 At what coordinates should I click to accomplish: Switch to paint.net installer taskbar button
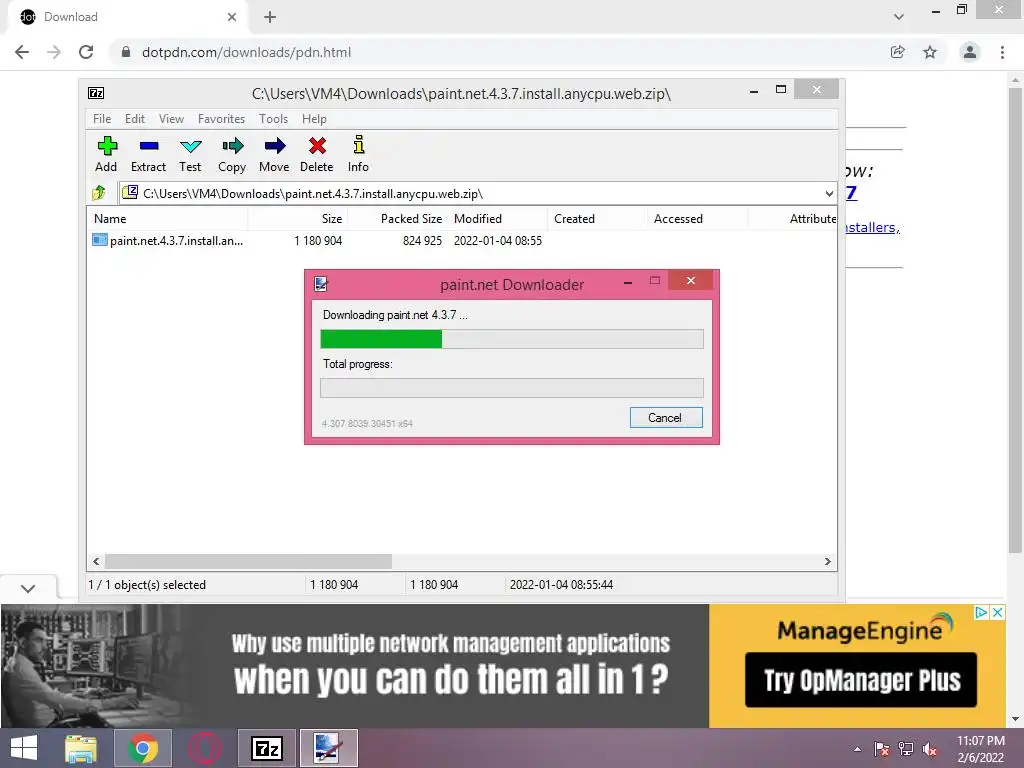tap(328, 748)
